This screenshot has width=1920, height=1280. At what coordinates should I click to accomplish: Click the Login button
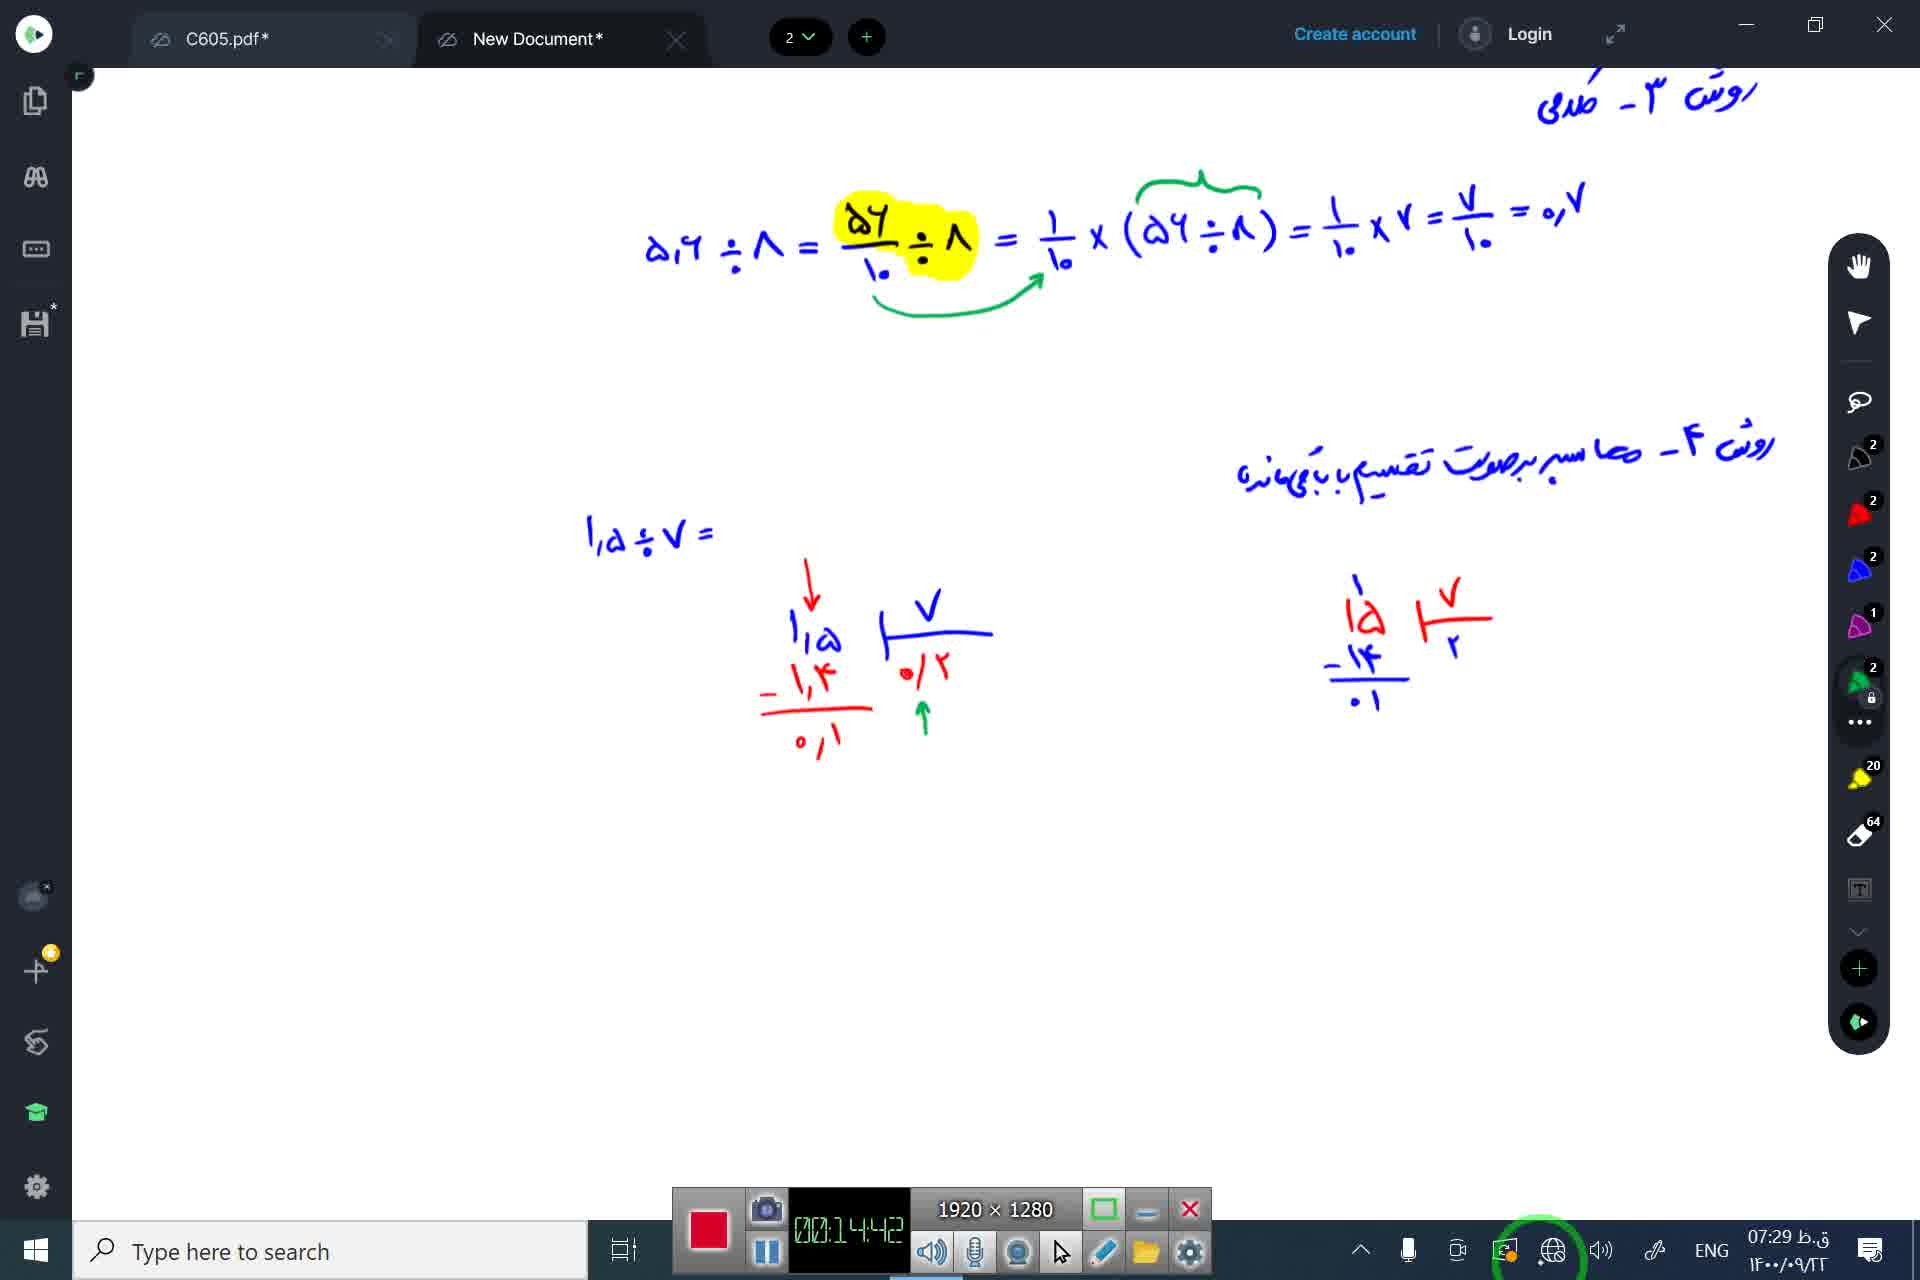(1506, 34)
